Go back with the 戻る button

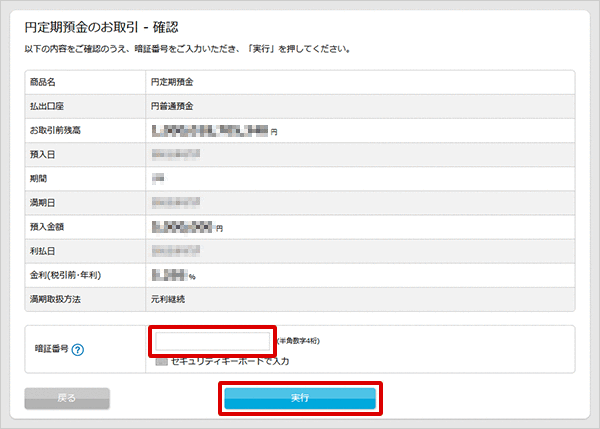coord(67,398)
